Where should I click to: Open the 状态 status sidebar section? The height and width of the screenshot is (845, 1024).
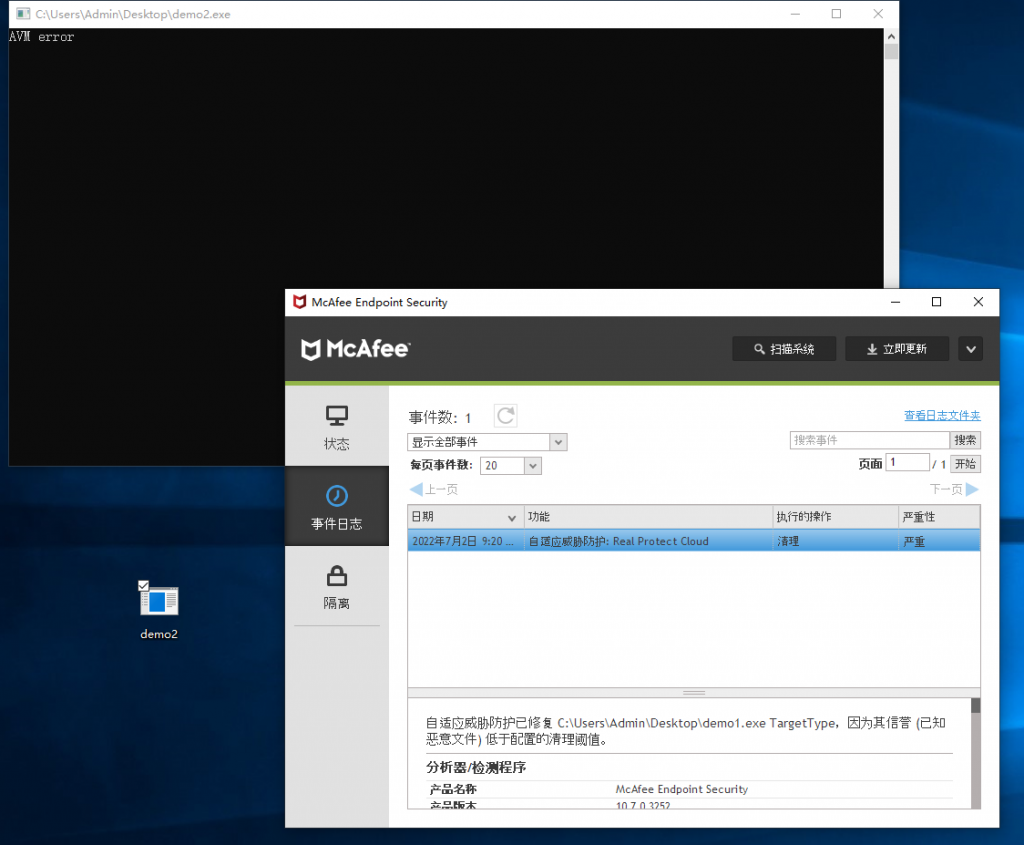point(337,427)
